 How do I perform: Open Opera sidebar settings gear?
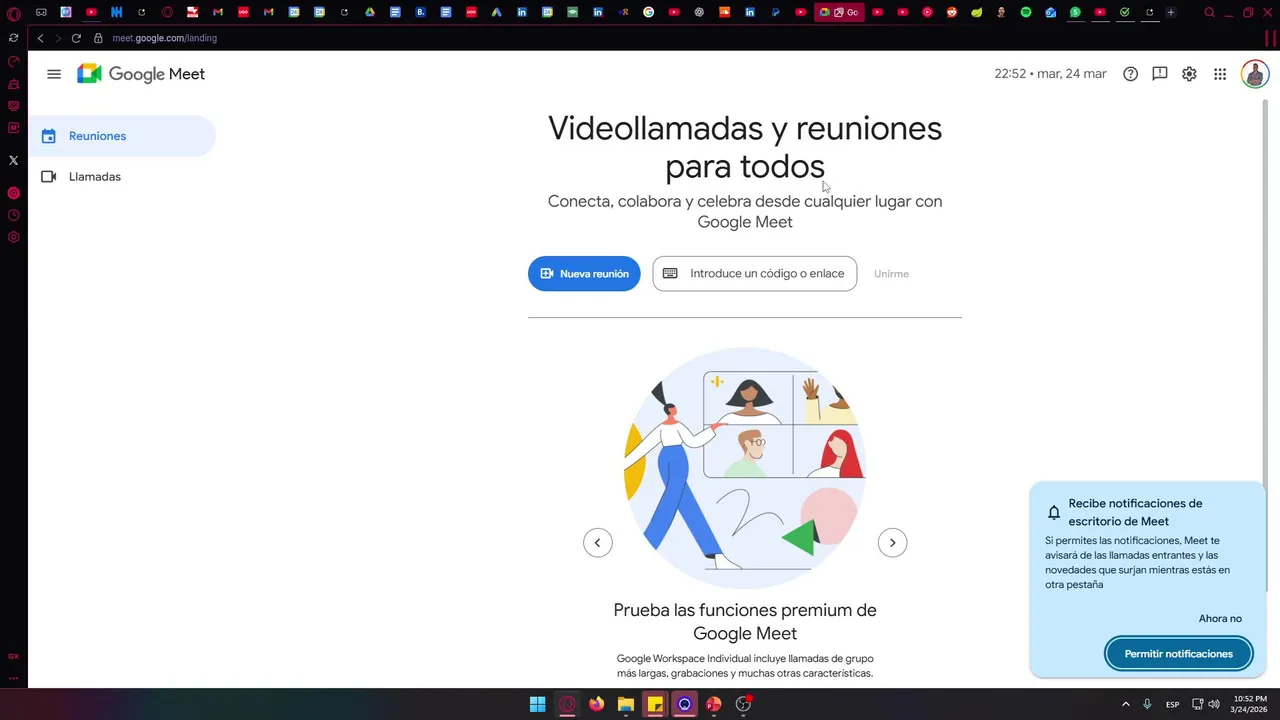(13, 237)
